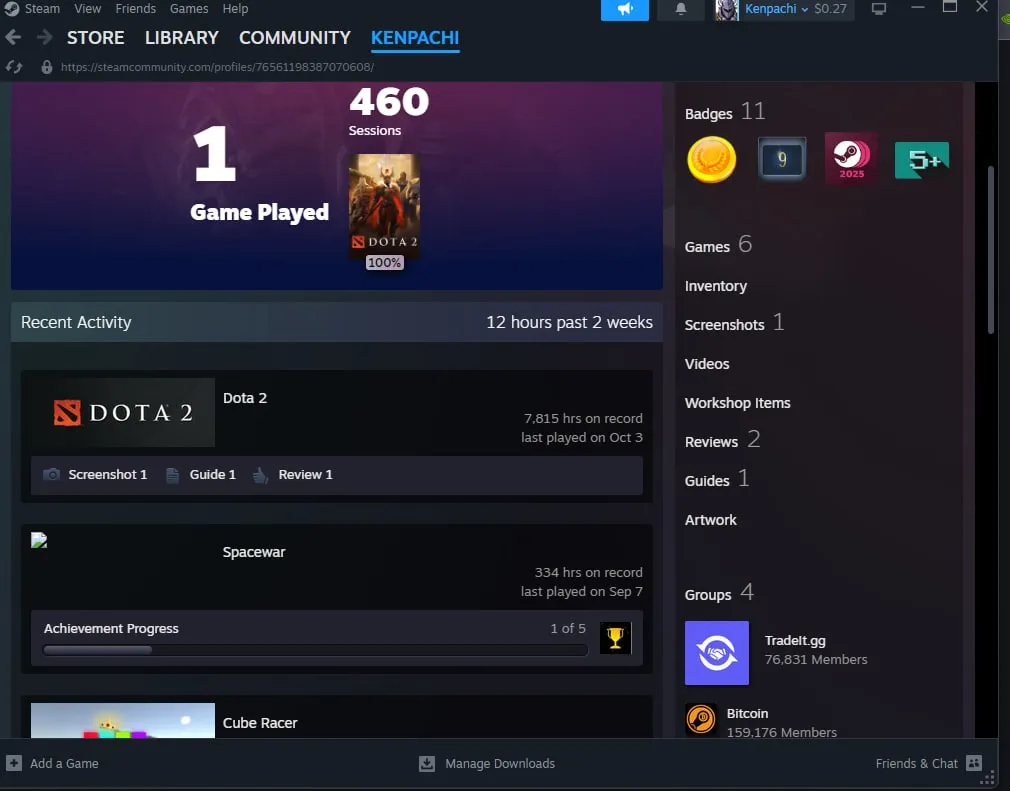
Task: Click the page vertical scrollbar
Action: coord(991,250)
